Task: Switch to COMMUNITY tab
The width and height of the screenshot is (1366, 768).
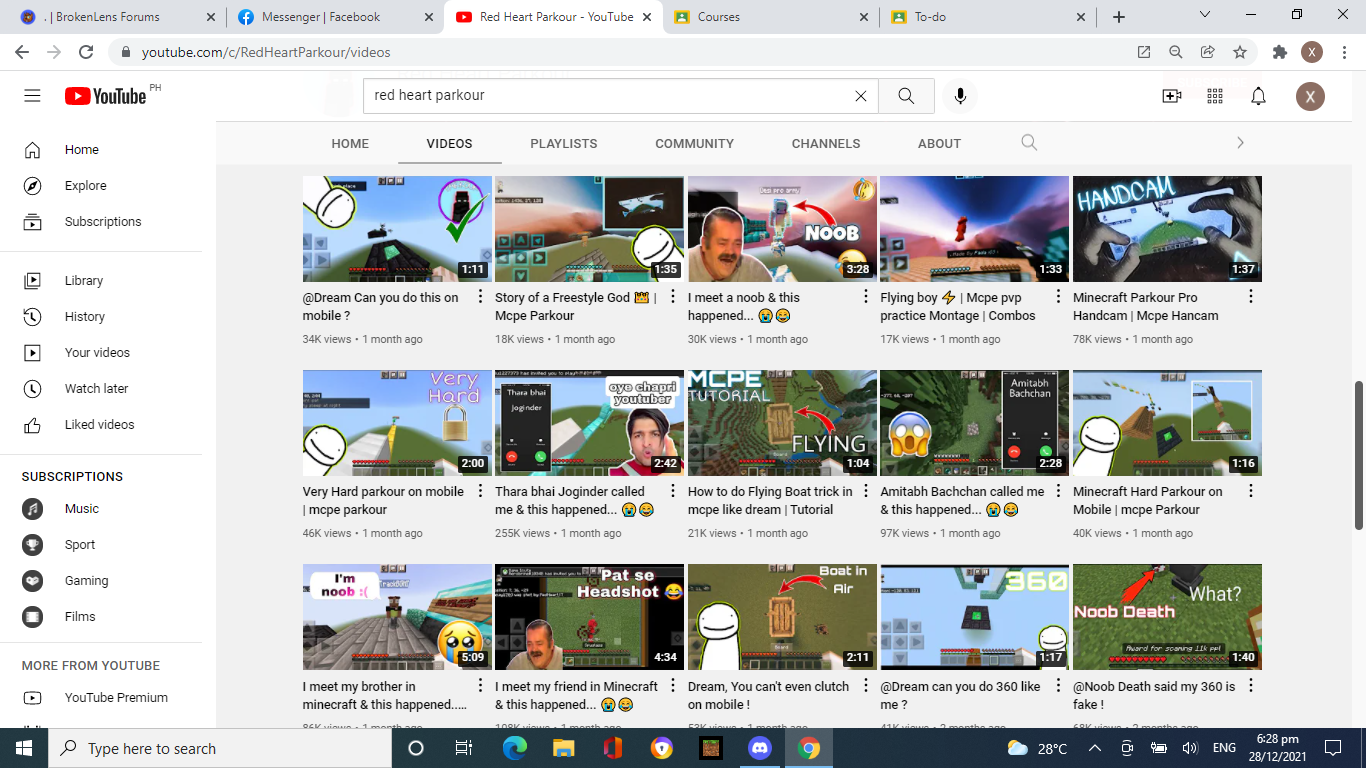Action: (x=694, y=143)
